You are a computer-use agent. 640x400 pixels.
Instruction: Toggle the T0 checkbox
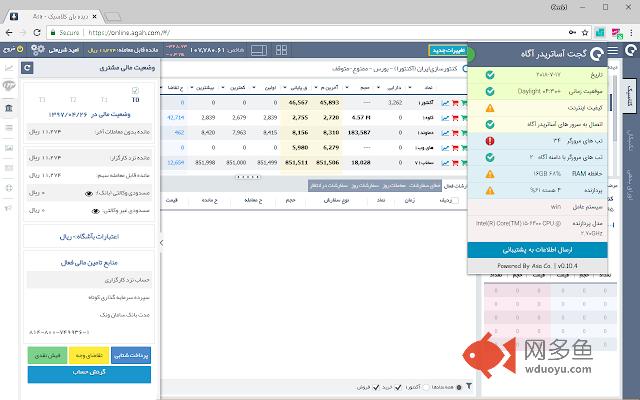[136, 90]
